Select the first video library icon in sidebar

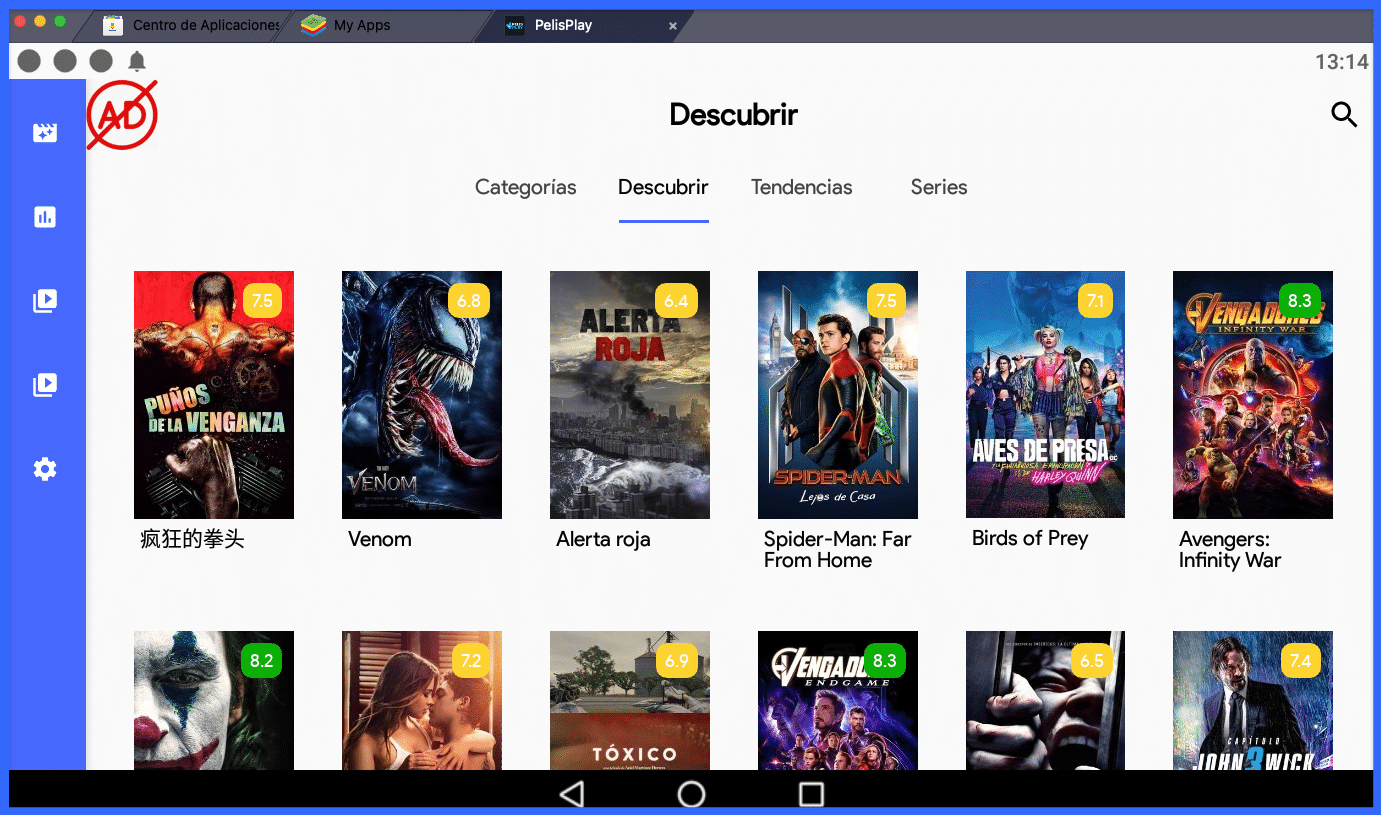tap(45, 300)
